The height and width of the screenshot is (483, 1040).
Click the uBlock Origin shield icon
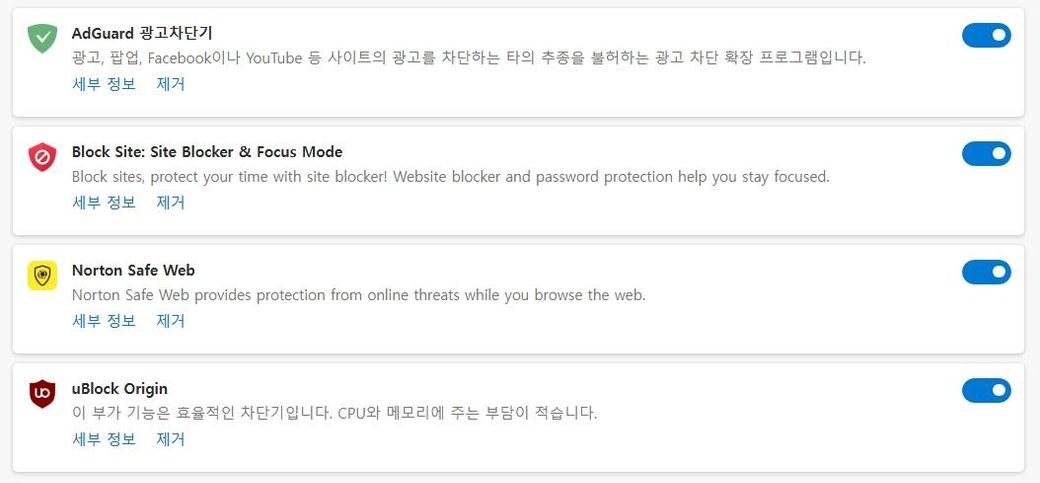(42, 394)
